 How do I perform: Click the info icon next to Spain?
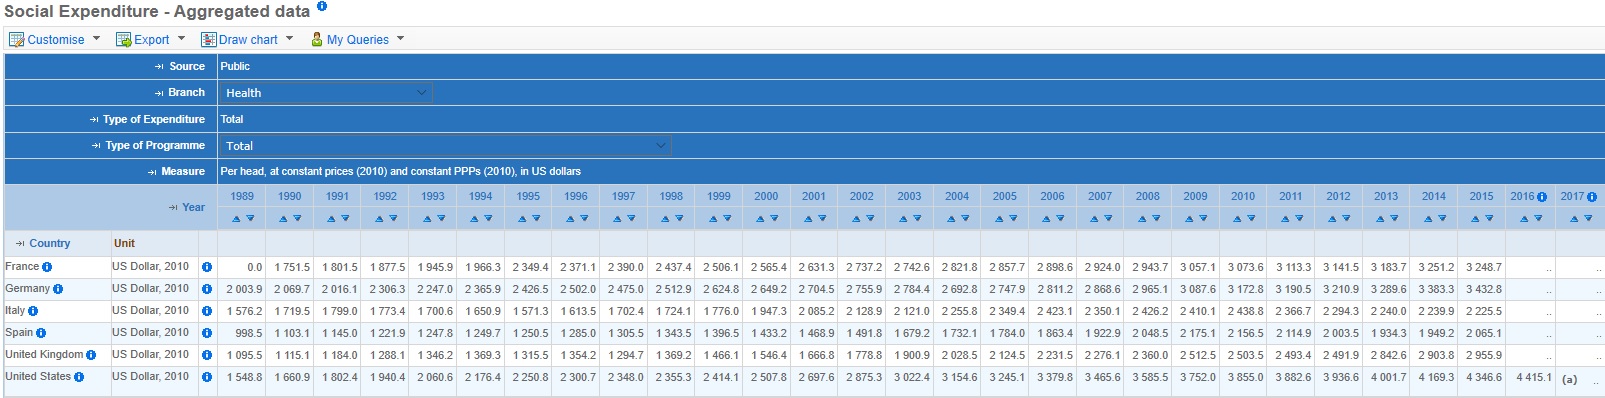tap(41, 333)
